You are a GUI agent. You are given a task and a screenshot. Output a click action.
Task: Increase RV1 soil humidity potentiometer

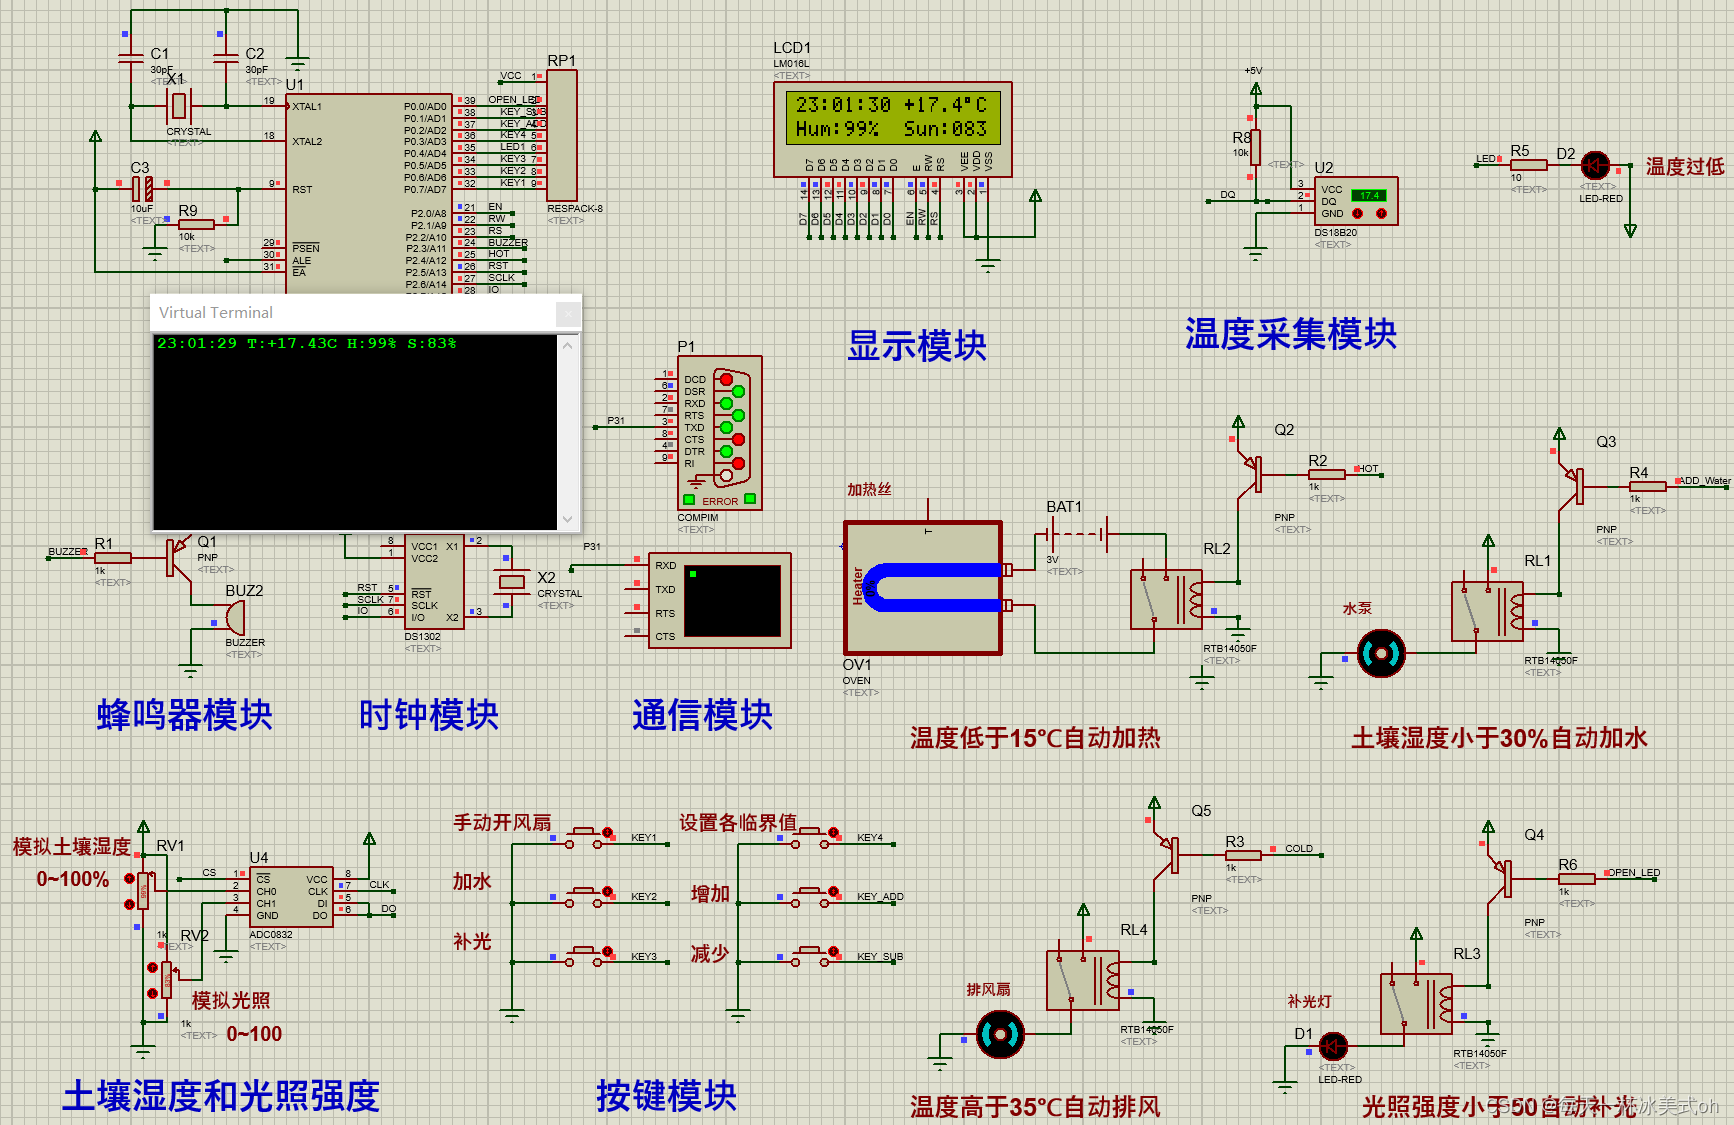tap(129, 878)
